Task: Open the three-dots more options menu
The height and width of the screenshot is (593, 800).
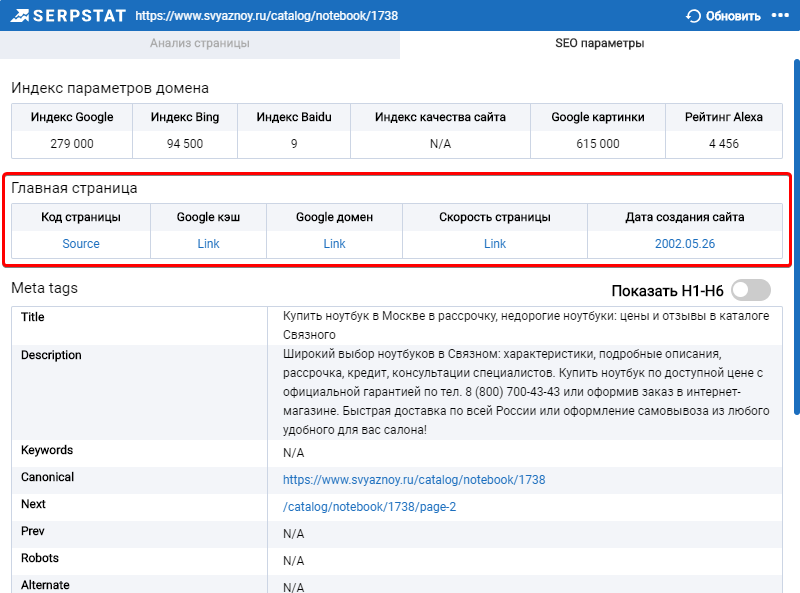Action: pos(780,15)
